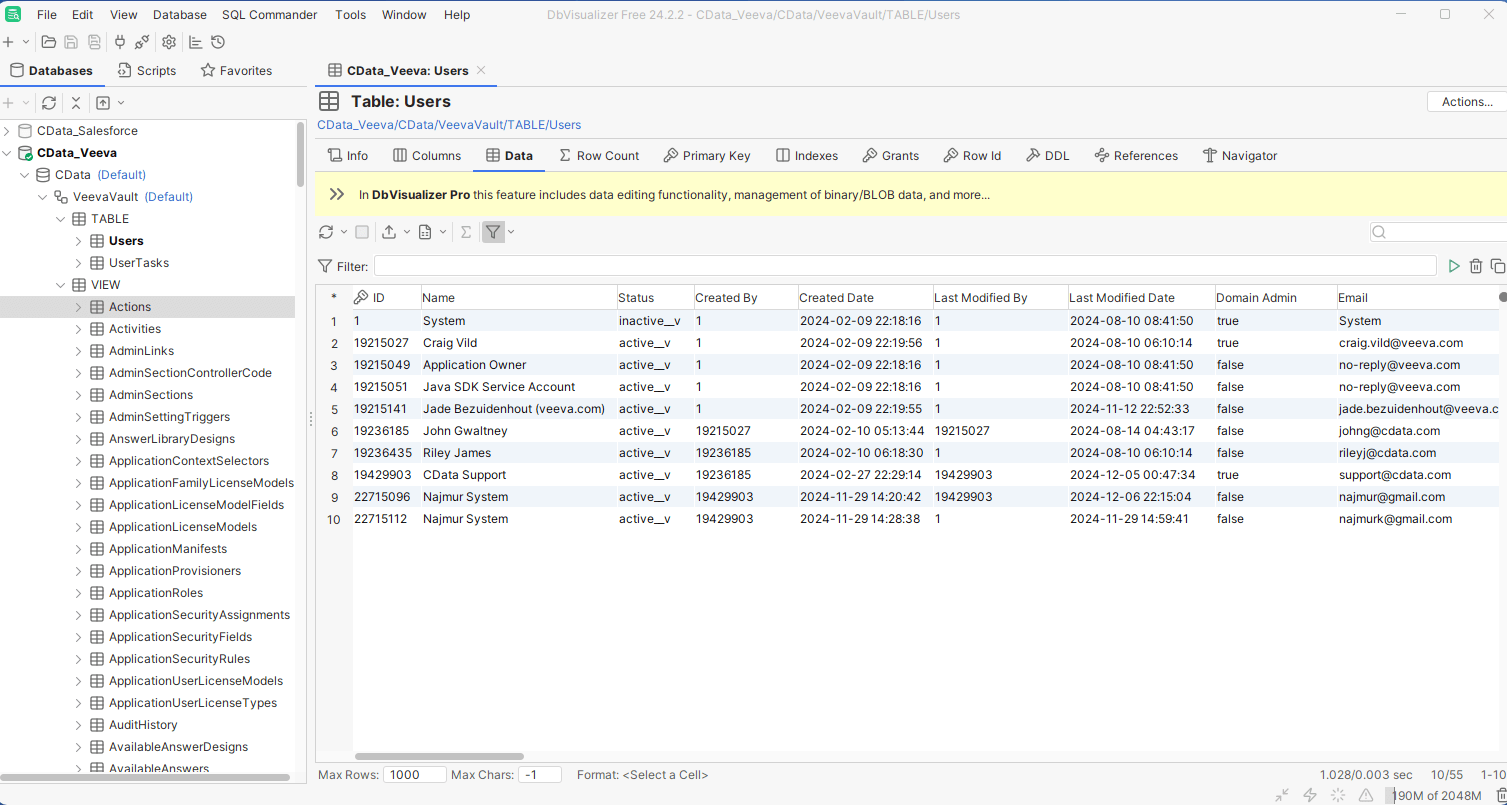
Task: Click the export data upload icon
Action: 389,232
